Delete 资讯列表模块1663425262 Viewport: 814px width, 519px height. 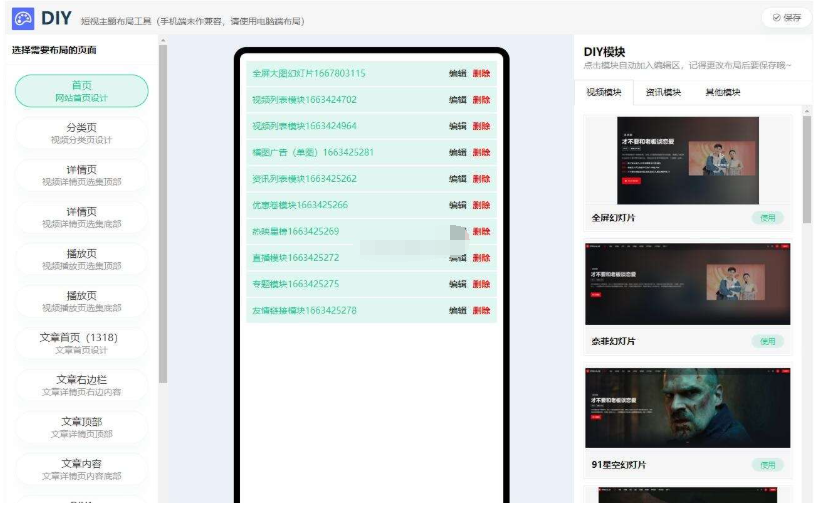481,179
